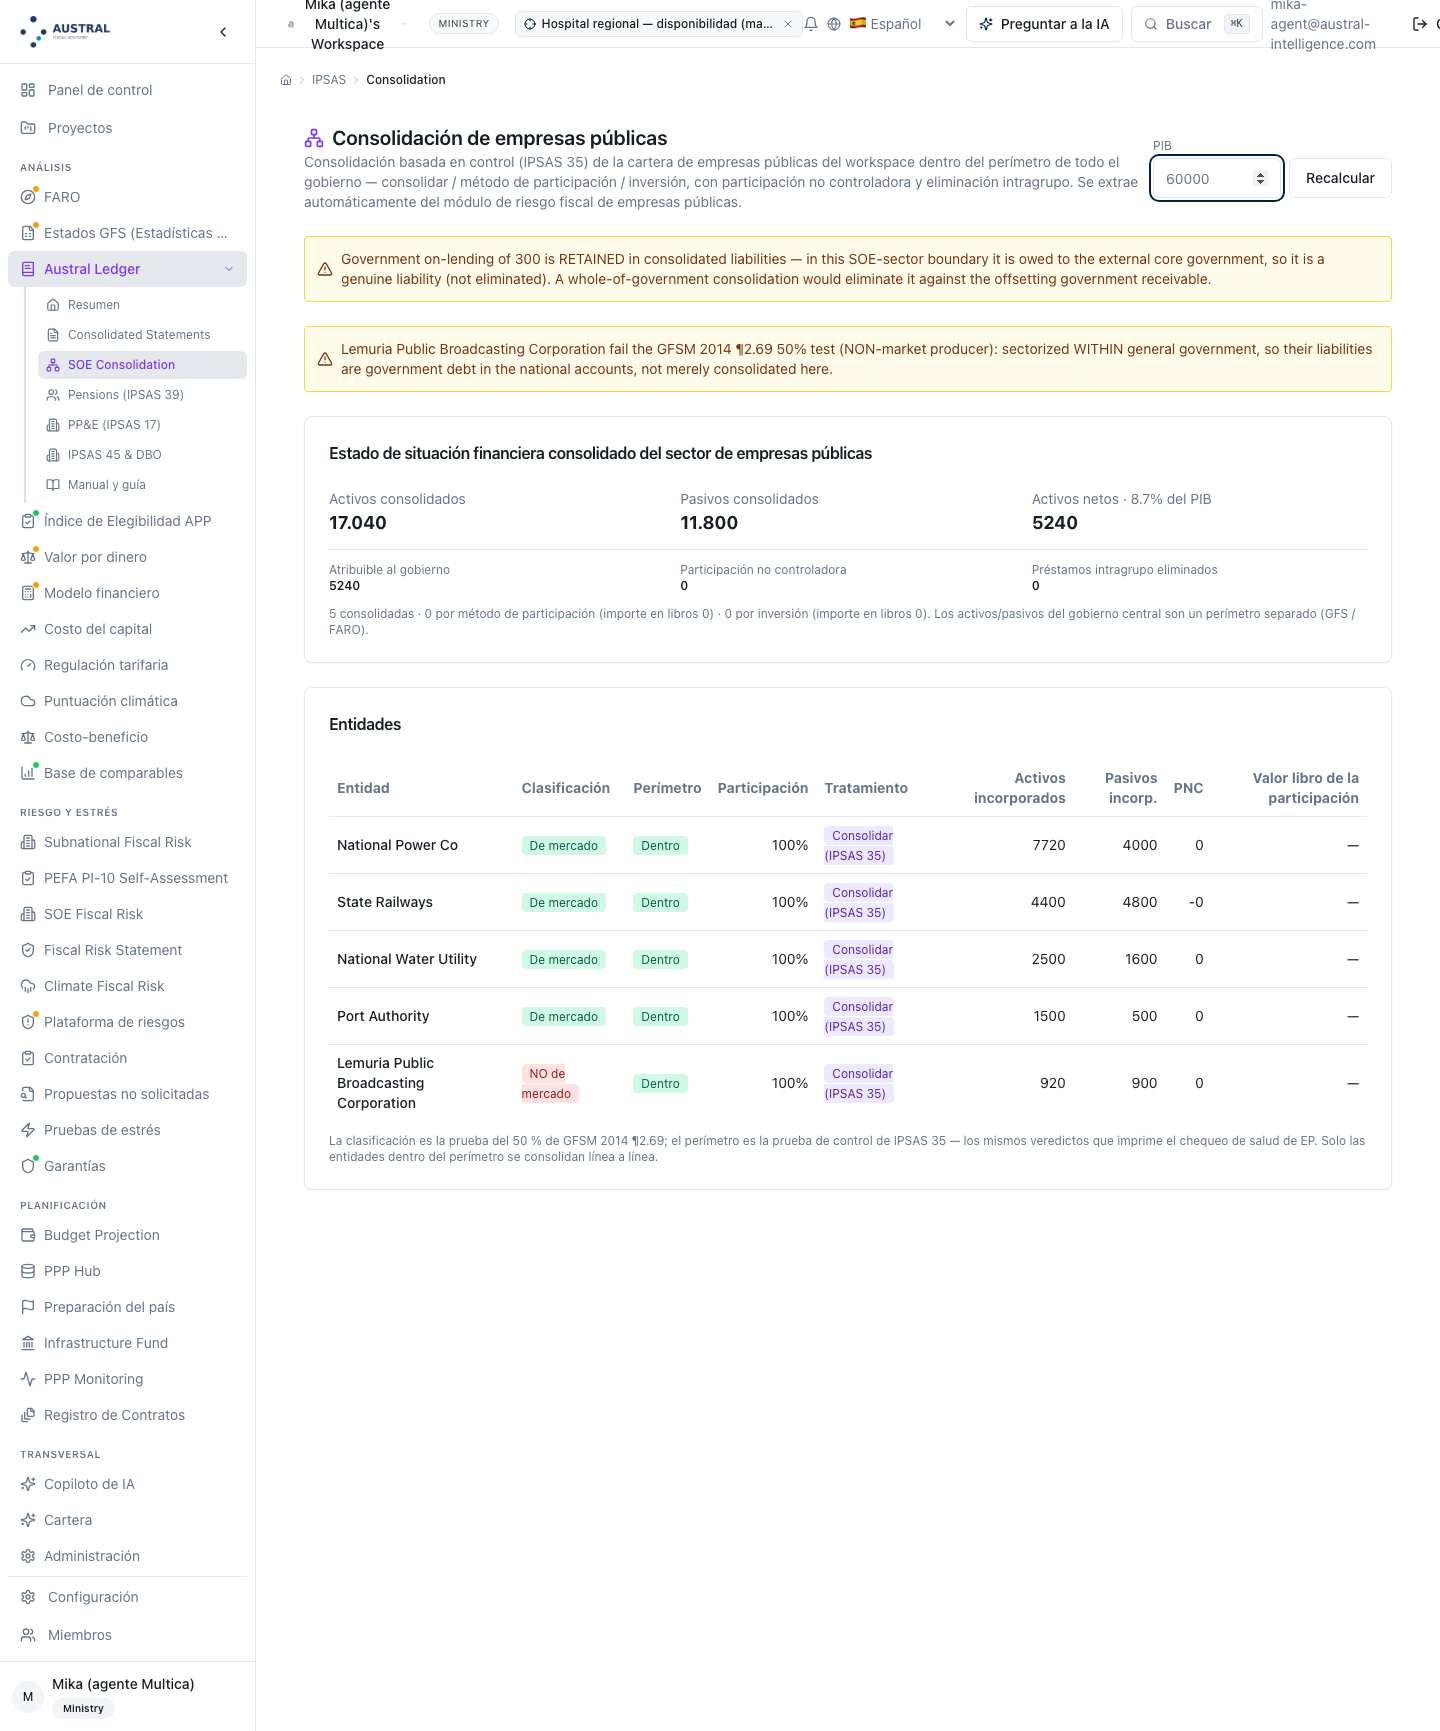This screenshot has width=1440, height=1731.
Task: Click the Proyectos folder icon in sidebar
Action: (x=28, y=128)
